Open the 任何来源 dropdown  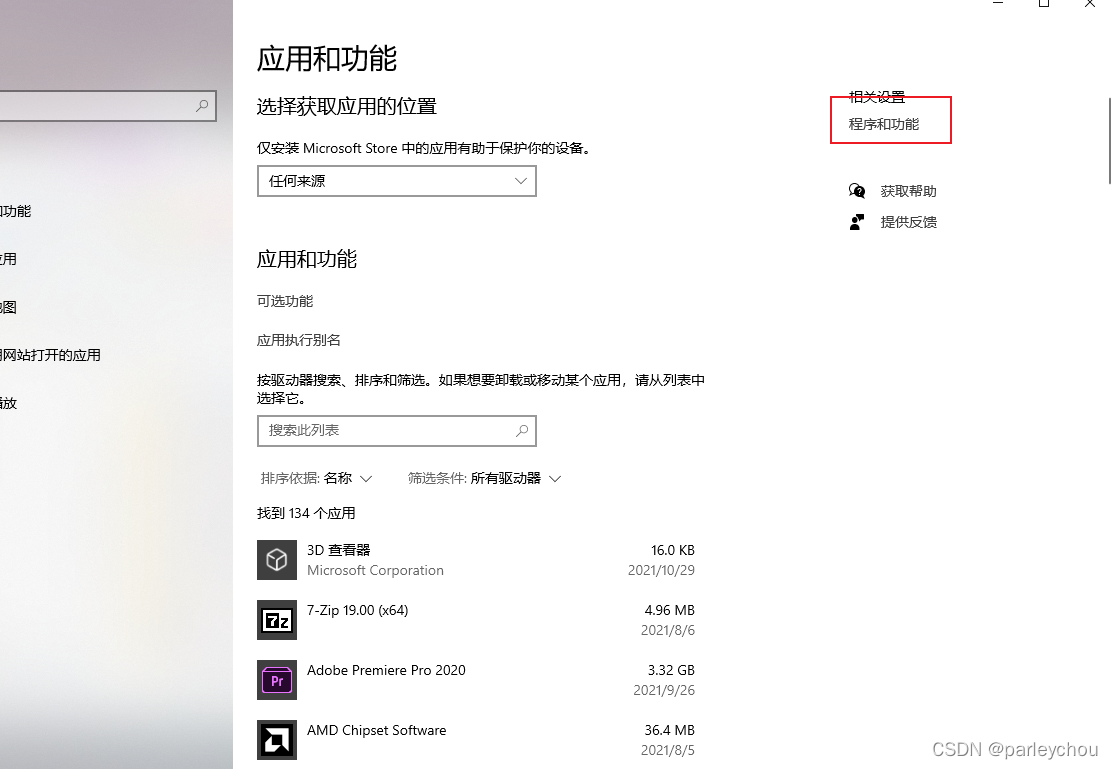[x=397, y=181]
